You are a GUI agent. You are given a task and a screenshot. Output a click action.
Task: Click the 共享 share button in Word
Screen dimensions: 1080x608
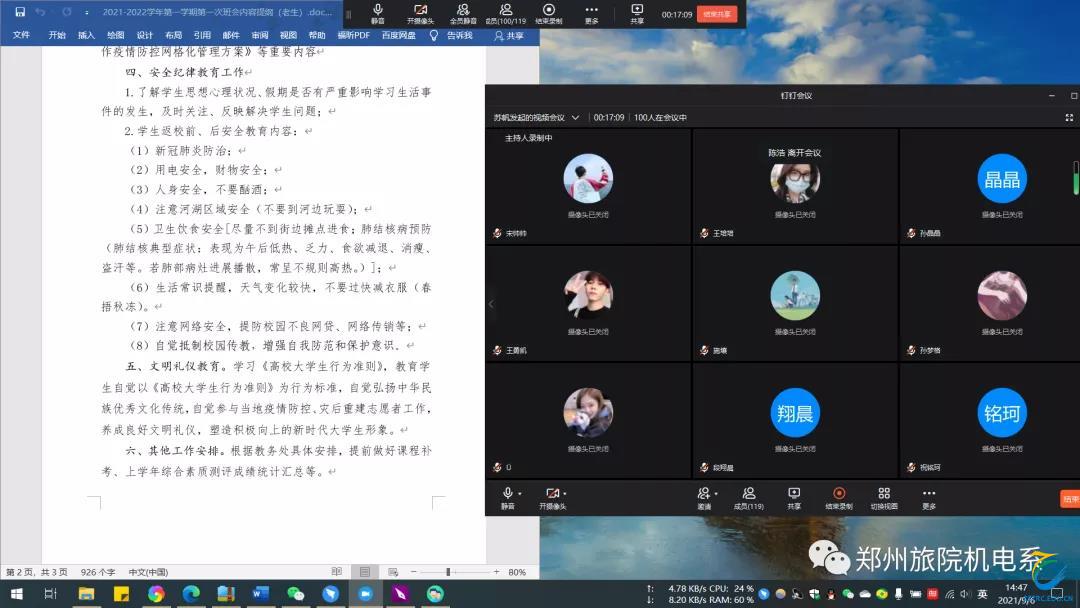508,35
